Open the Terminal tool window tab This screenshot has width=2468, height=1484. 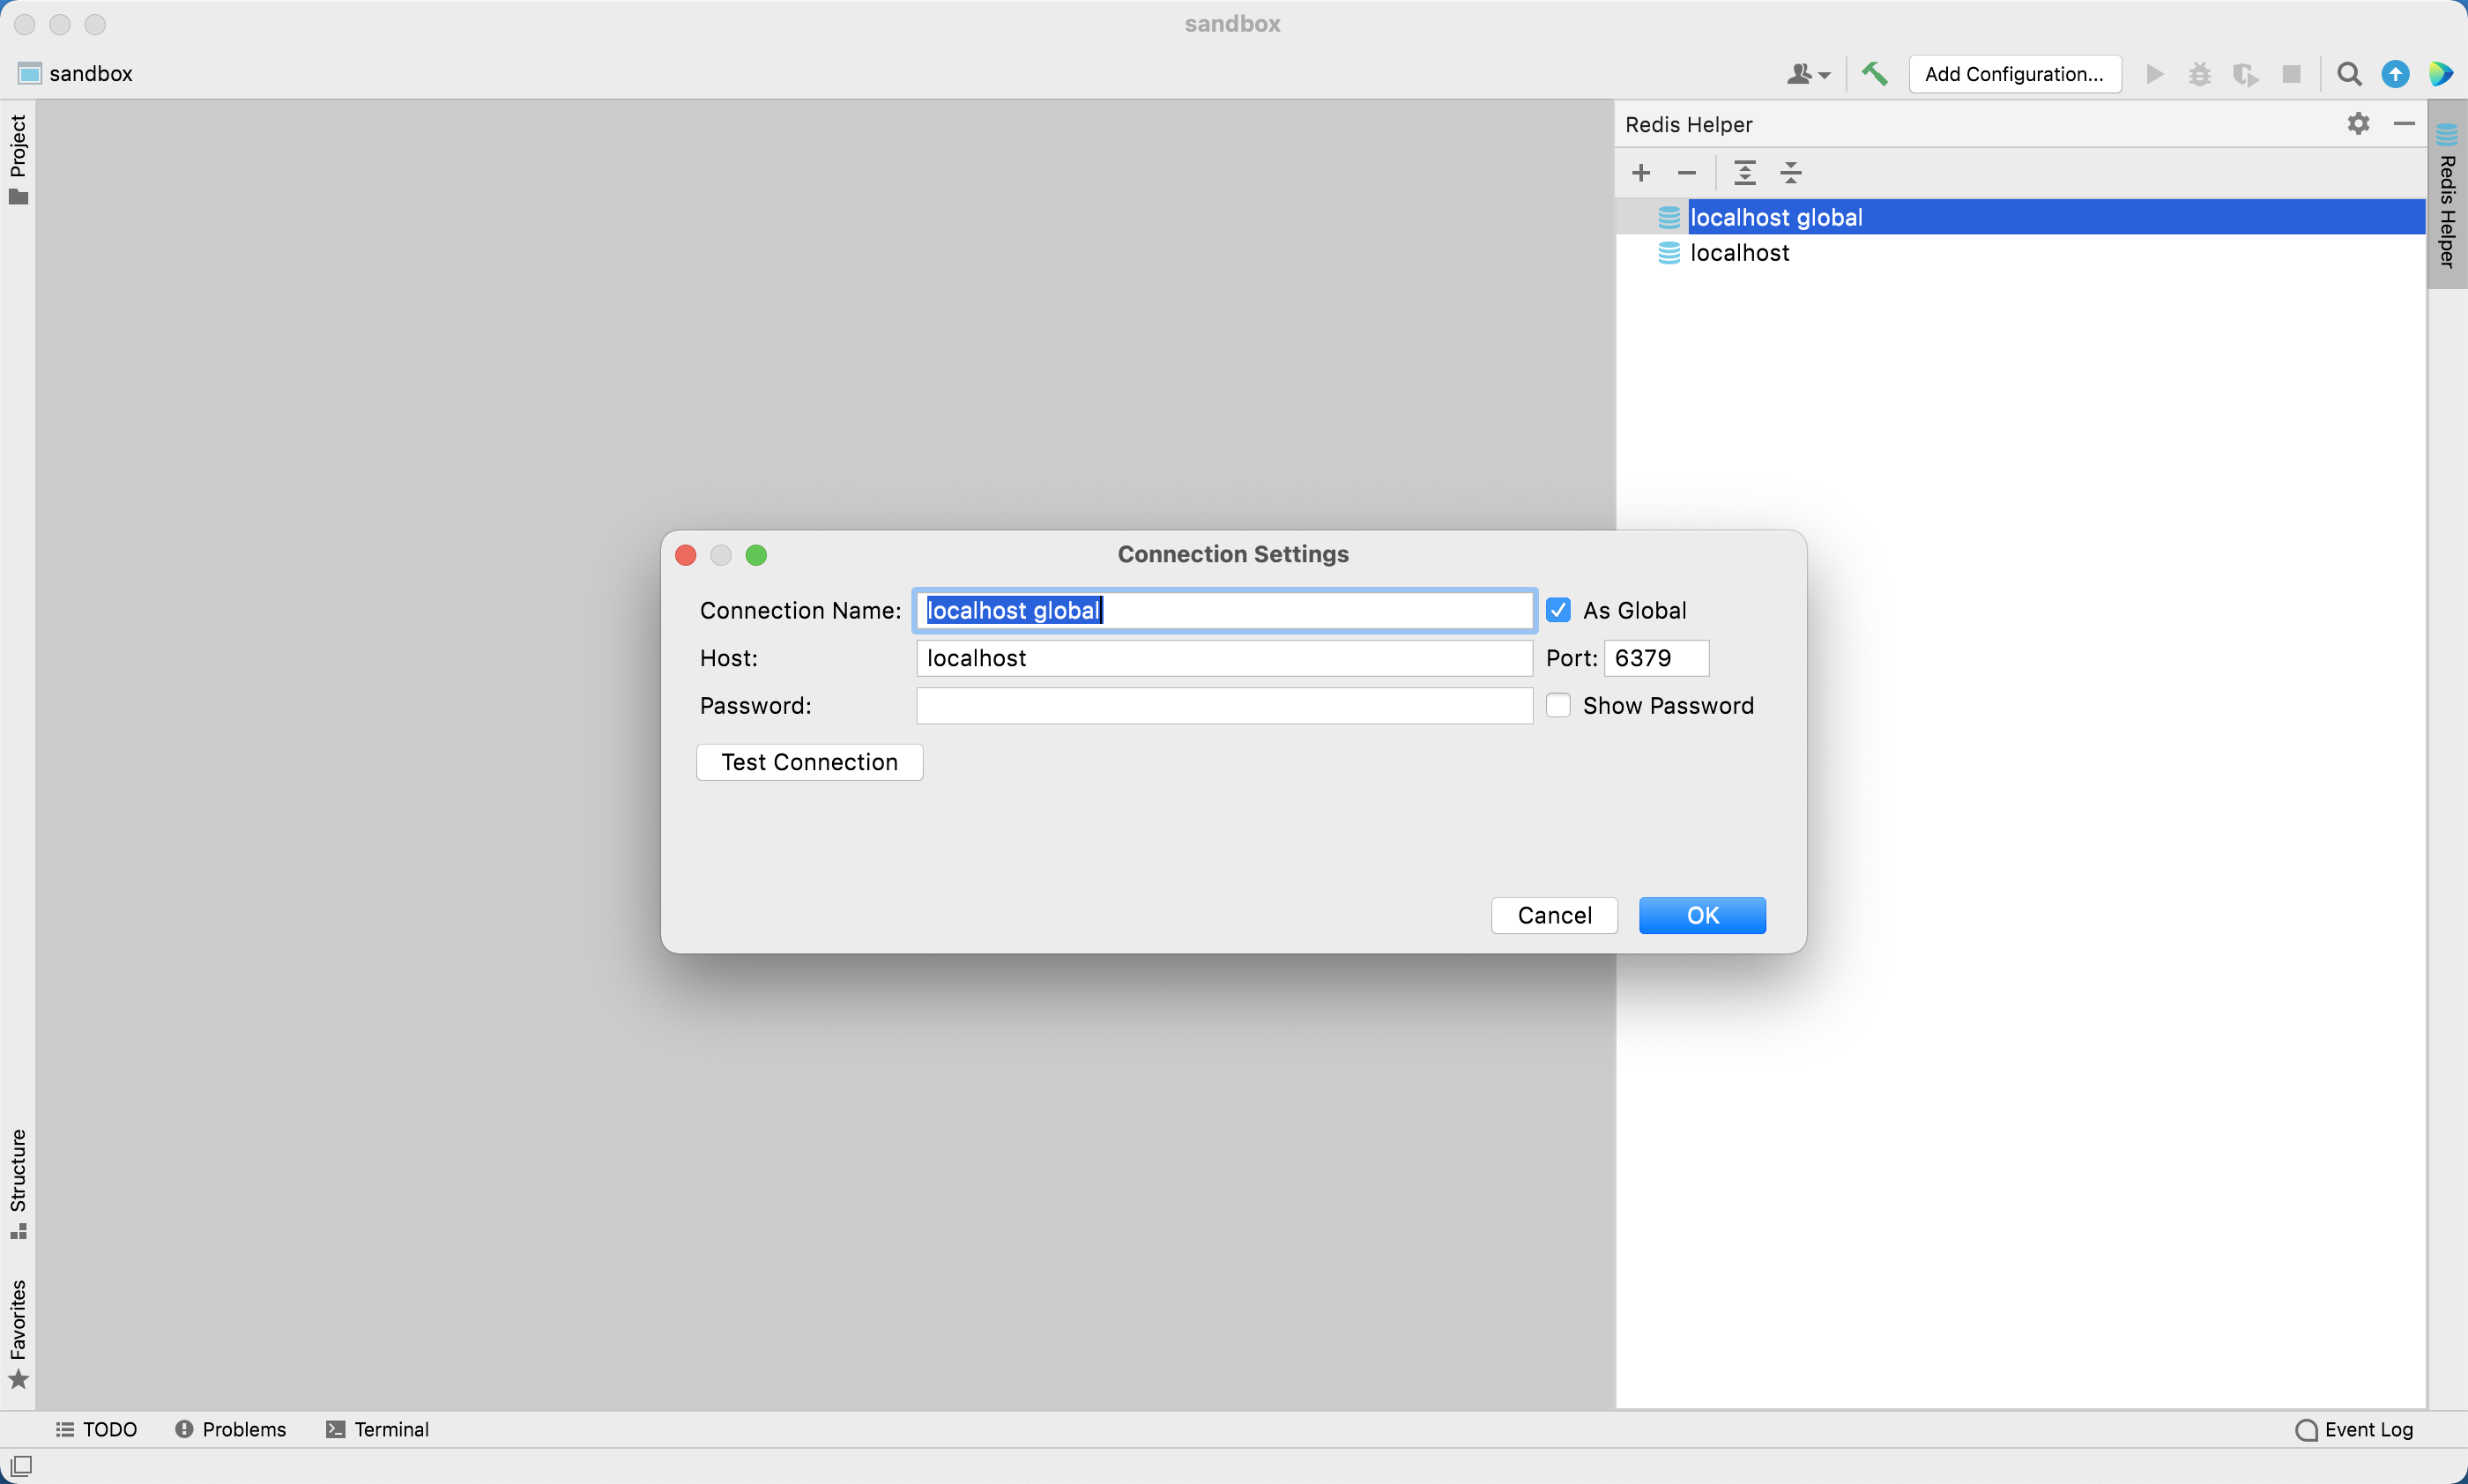(378, 1429)
